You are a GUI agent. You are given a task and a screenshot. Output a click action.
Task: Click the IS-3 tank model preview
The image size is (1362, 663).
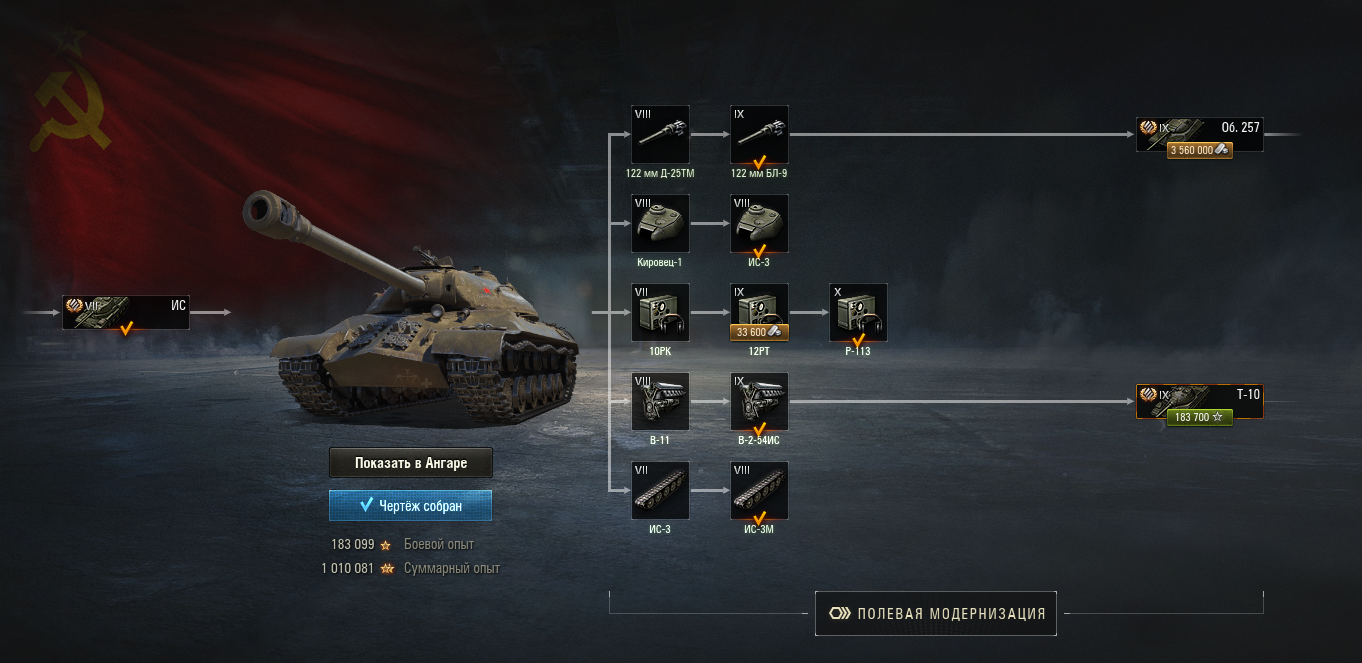[x=410, y=310]
